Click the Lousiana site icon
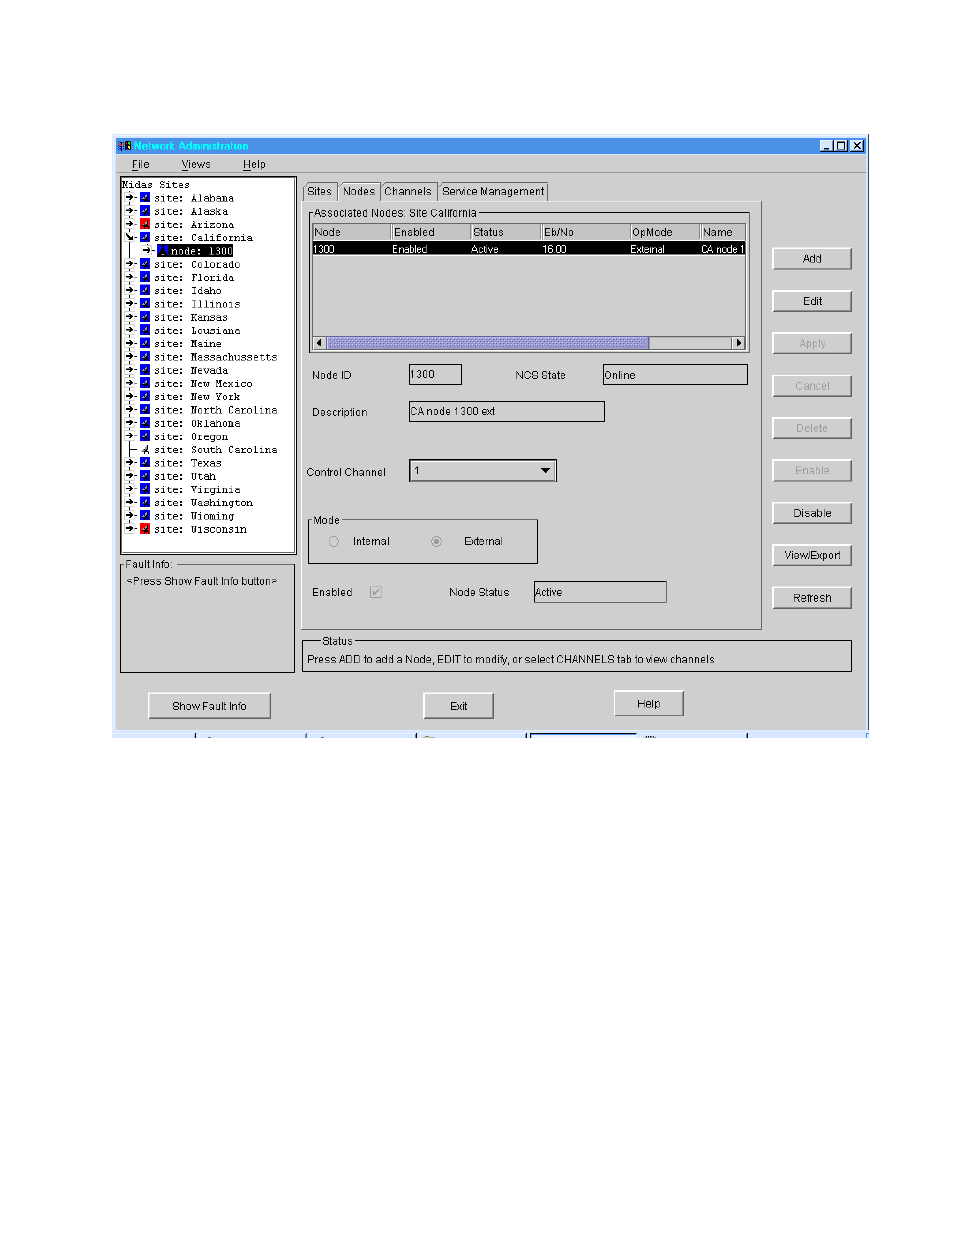Screen dimensions: 954x1235 [x=145, y=330]
